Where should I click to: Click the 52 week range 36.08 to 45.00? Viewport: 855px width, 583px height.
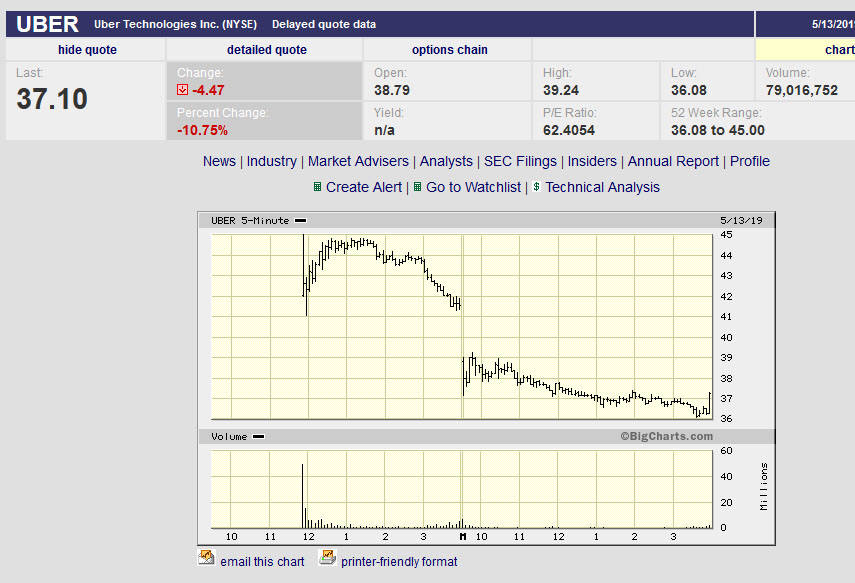tap(718, 130)
